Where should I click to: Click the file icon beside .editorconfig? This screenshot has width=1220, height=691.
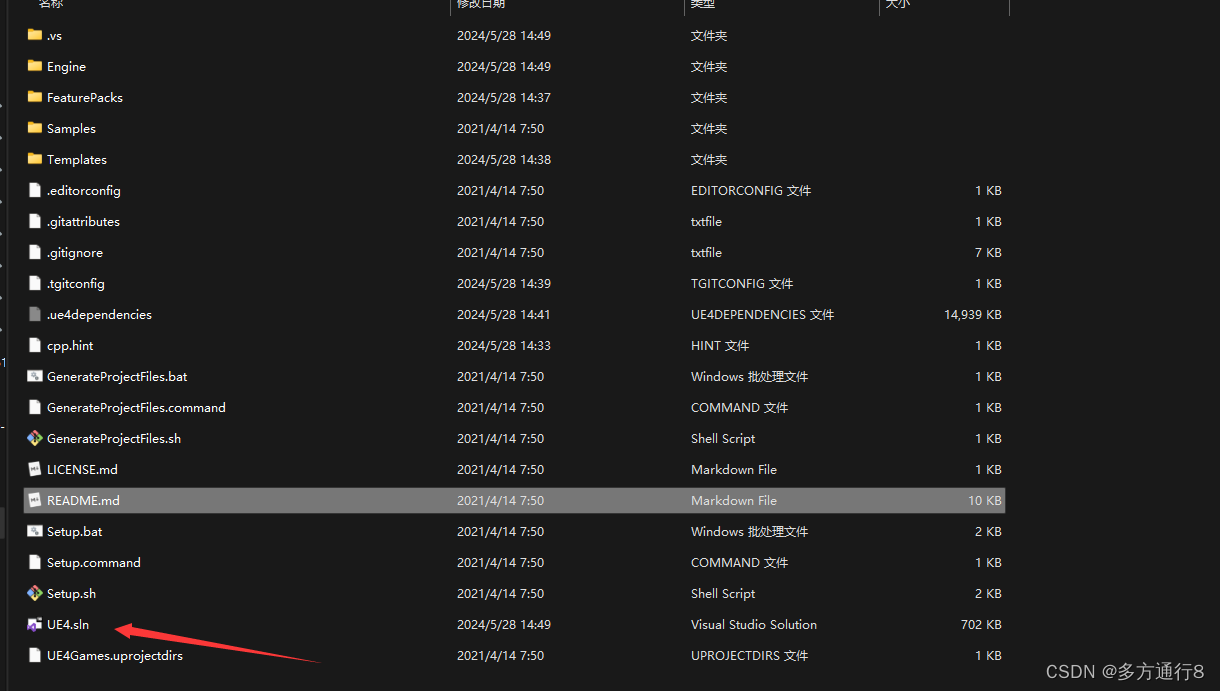(x=35, y=190)
